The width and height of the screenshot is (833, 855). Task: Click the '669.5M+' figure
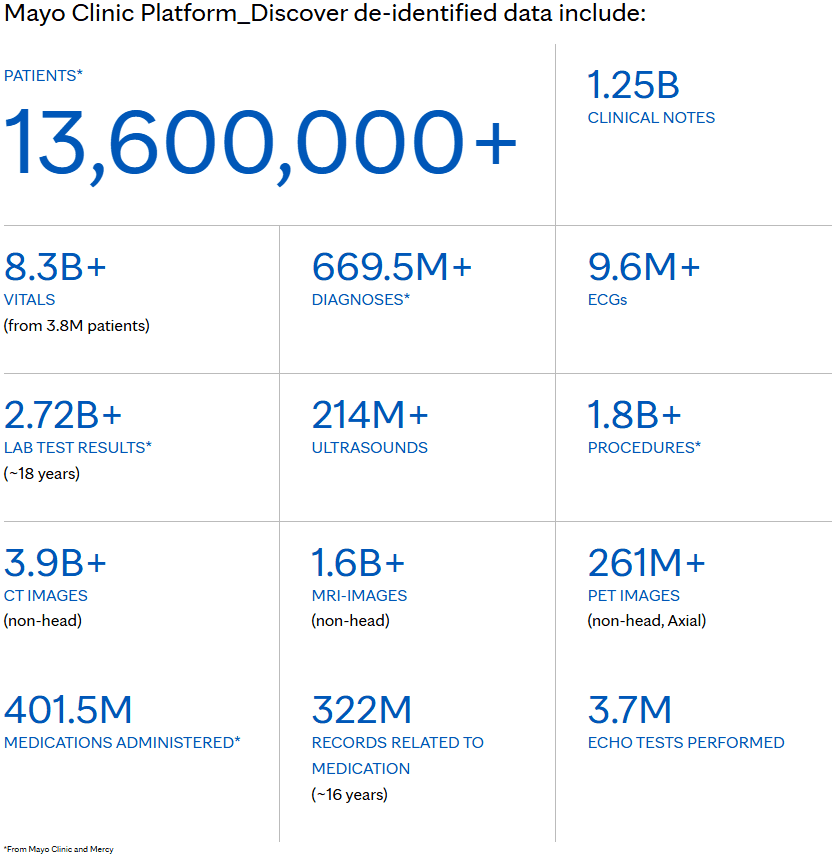click(x=391, y=267)
